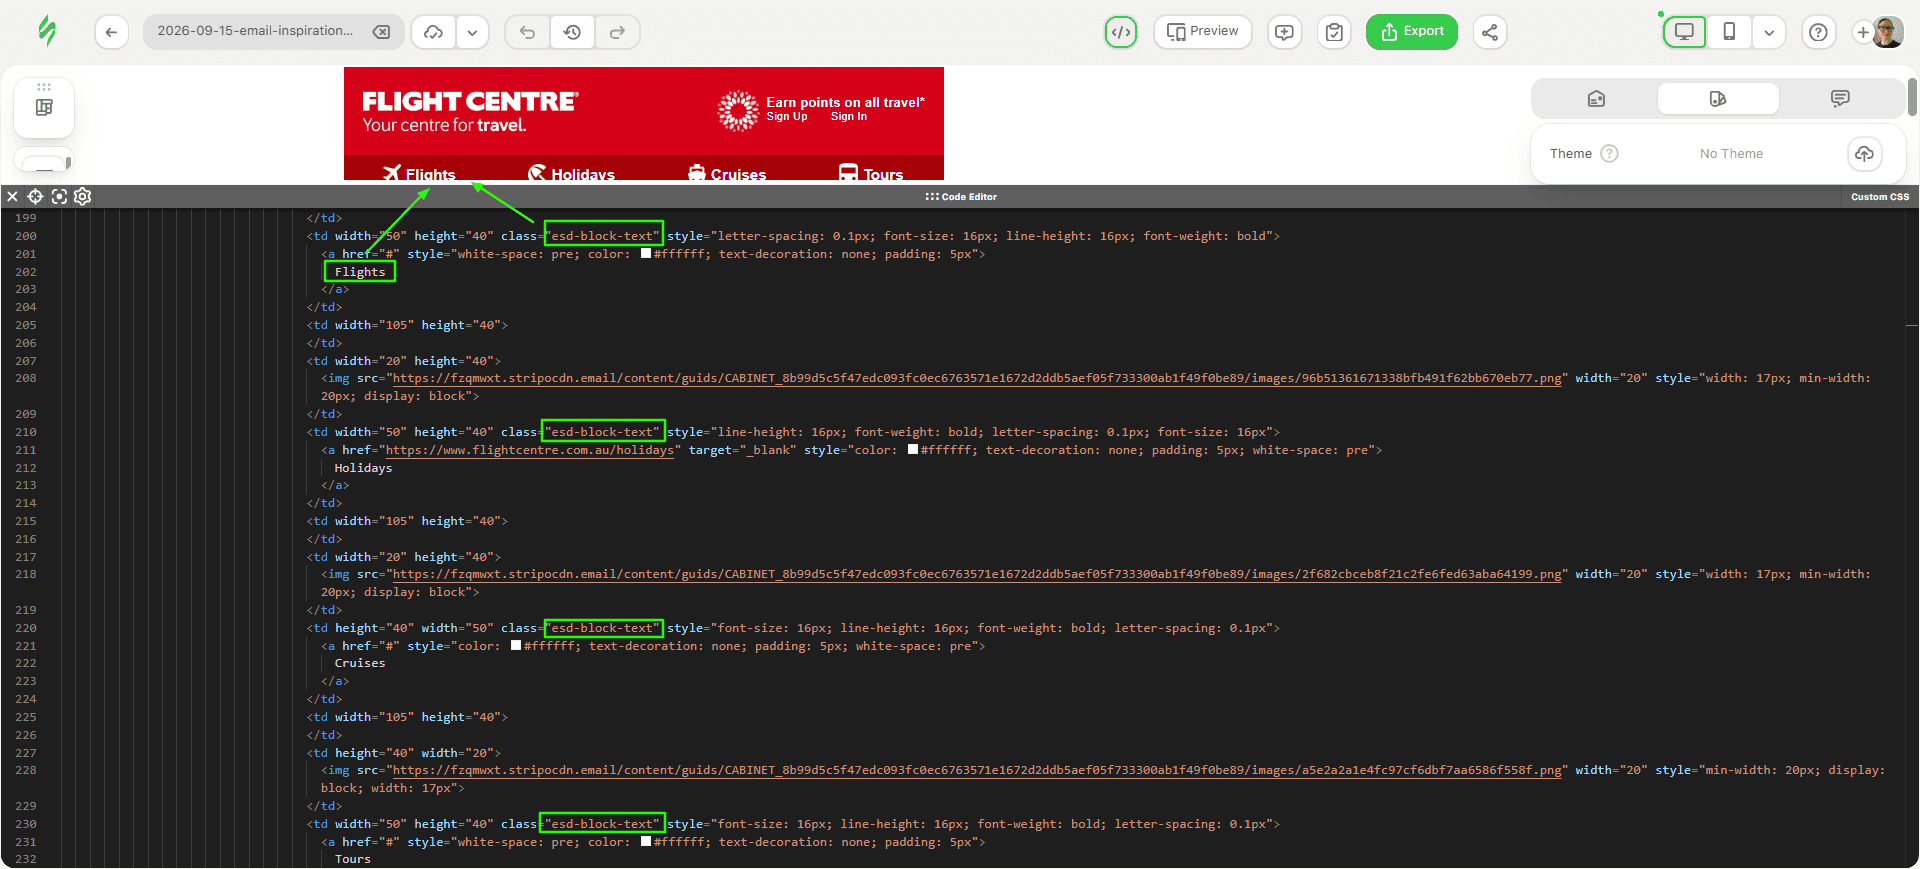Click Holidays link in email preview
This screenshot has height=869, width=1920.
[x=582, y=174]
